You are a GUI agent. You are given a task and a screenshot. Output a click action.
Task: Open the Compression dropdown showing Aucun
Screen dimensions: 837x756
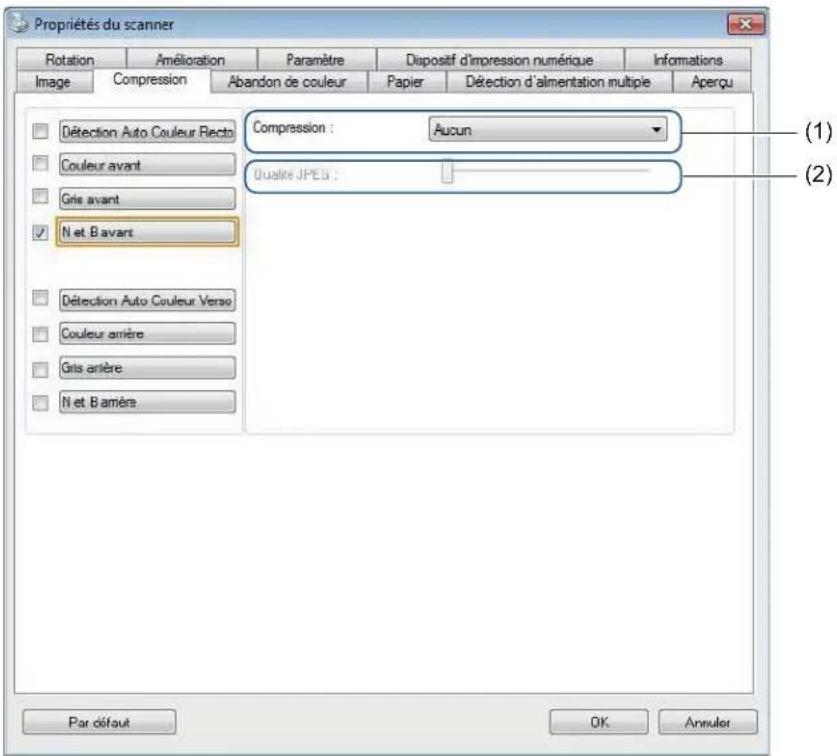[x=548, y=129]
